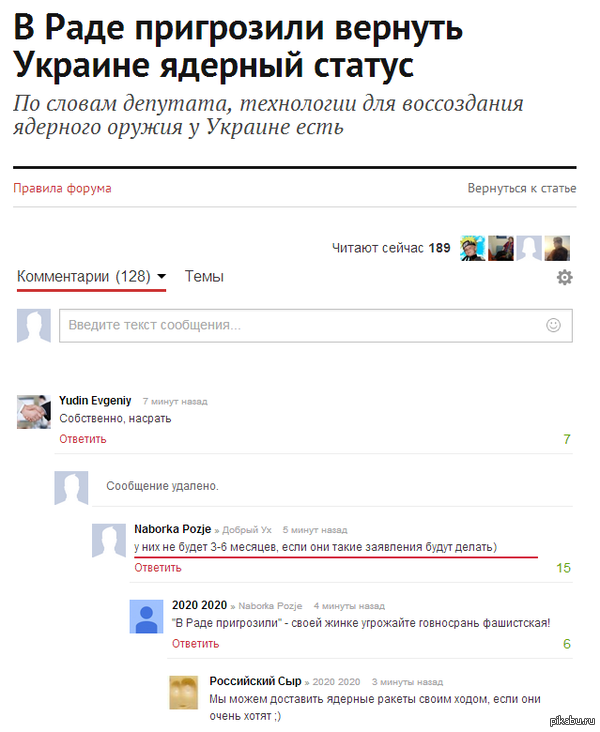Click the rating 15 on Naborka Pozje's comment

563,568
